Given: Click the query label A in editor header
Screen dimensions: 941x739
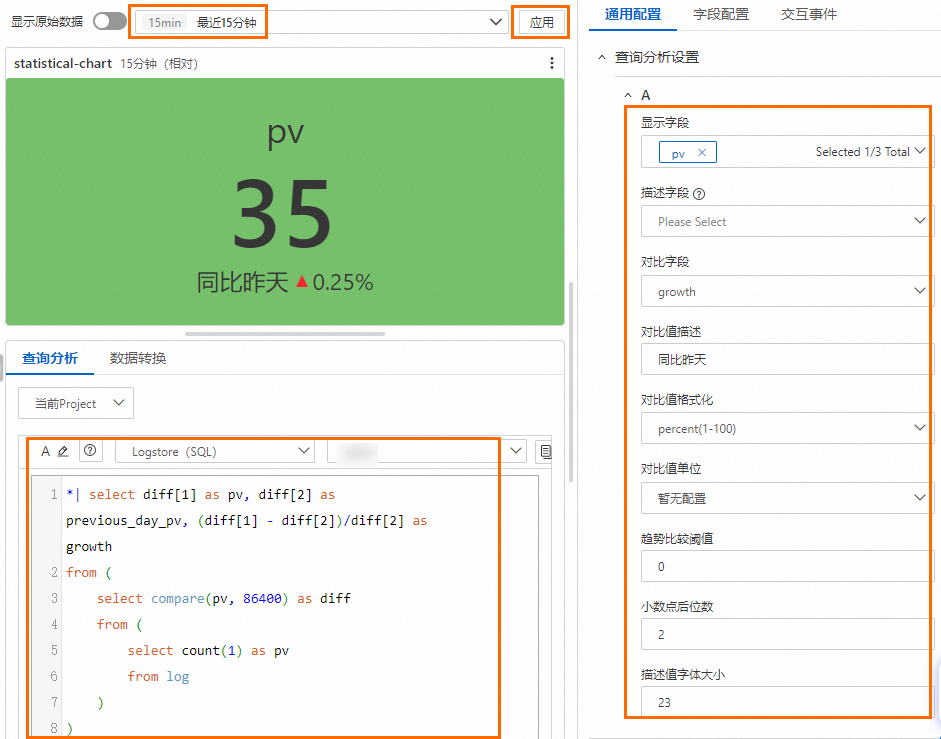Looking at the screenshot, I should coord(45,451).
